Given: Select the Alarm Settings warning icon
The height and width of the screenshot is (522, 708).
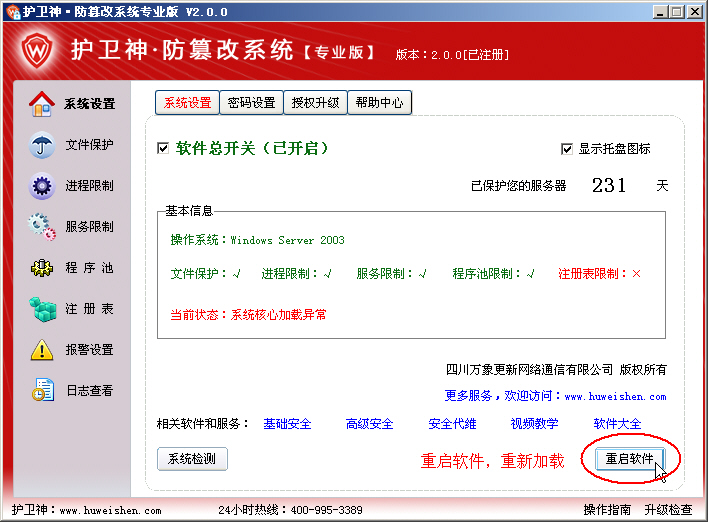Looking at the screenshot, I should click(x=41, y=350).
